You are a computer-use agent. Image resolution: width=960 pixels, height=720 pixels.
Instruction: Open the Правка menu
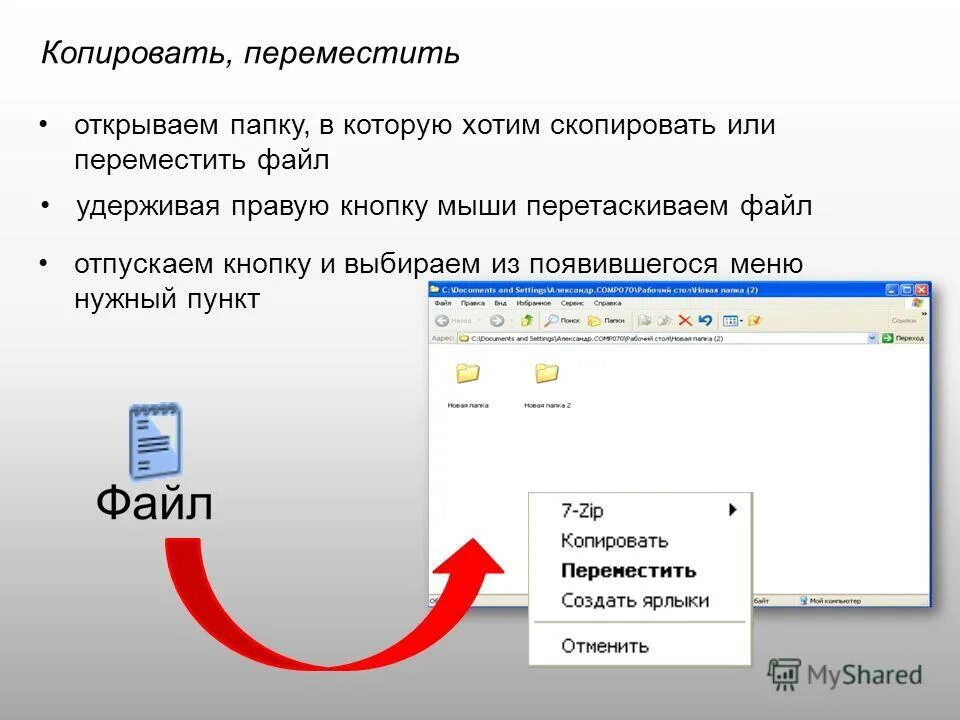point(473,303)
